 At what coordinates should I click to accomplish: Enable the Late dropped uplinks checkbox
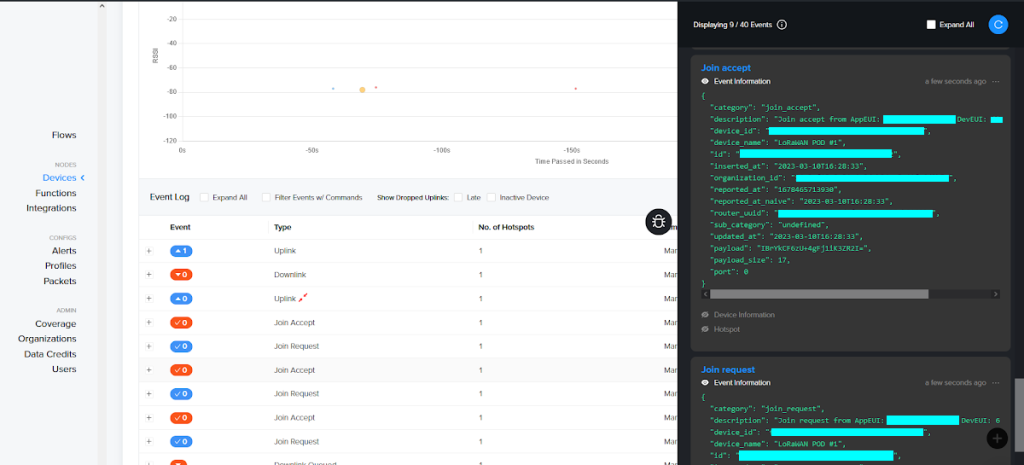tap(458, 198)
